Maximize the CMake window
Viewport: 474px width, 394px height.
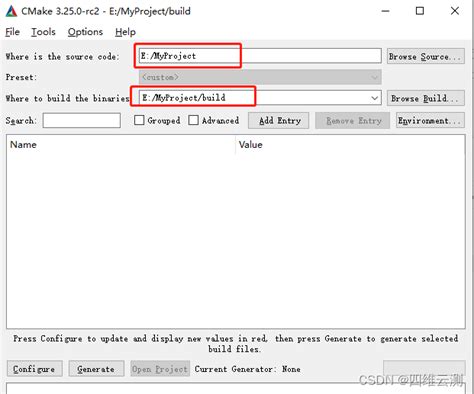pyautogui.click(x=420, y=11)
